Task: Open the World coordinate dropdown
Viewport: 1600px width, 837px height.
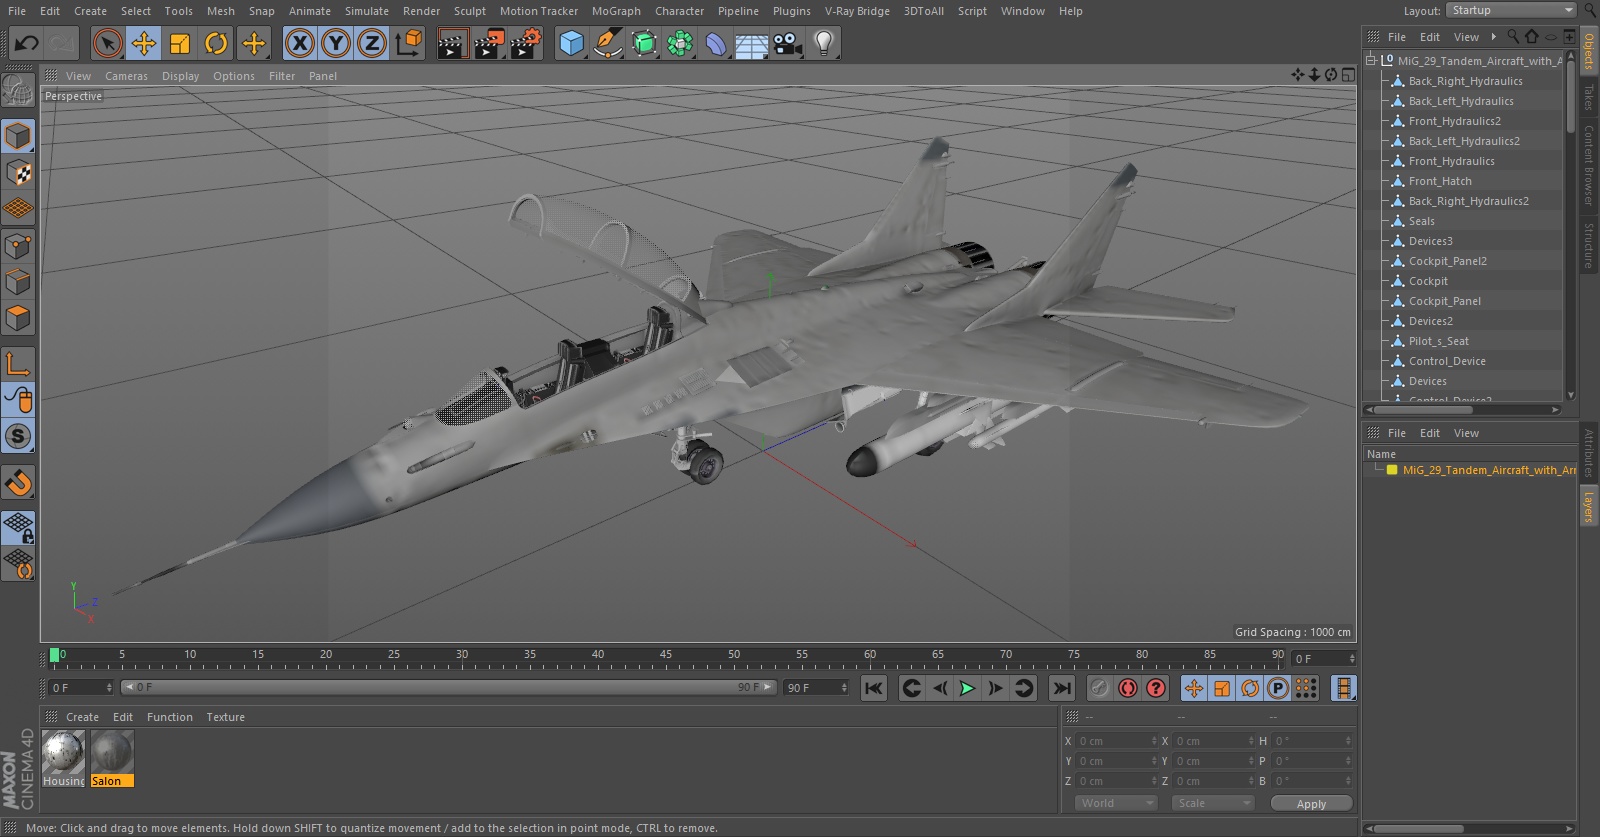Action: 1117,803
